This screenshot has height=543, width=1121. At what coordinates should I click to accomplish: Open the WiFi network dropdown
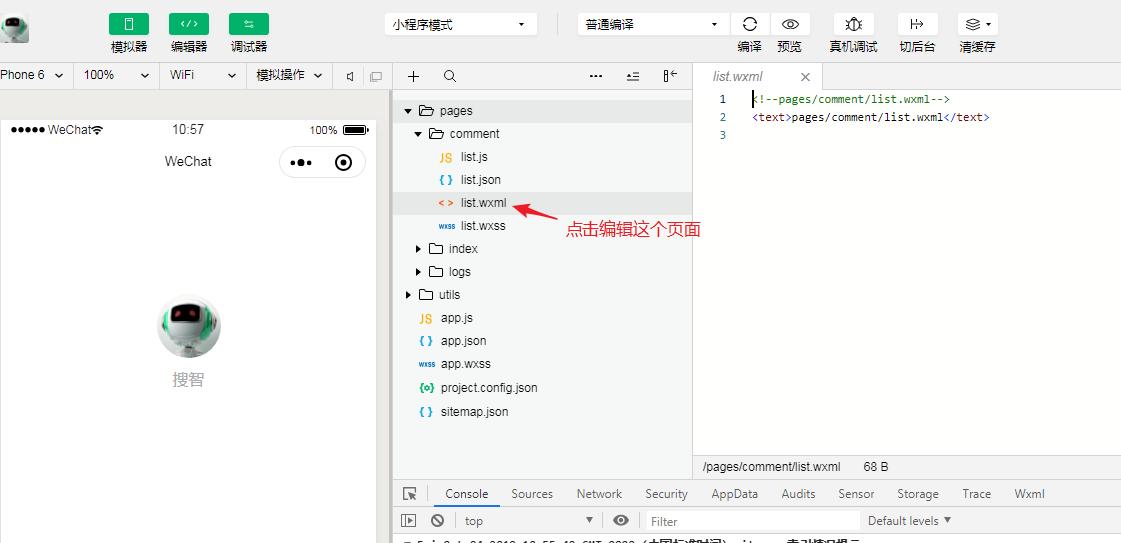coord(202,75)
